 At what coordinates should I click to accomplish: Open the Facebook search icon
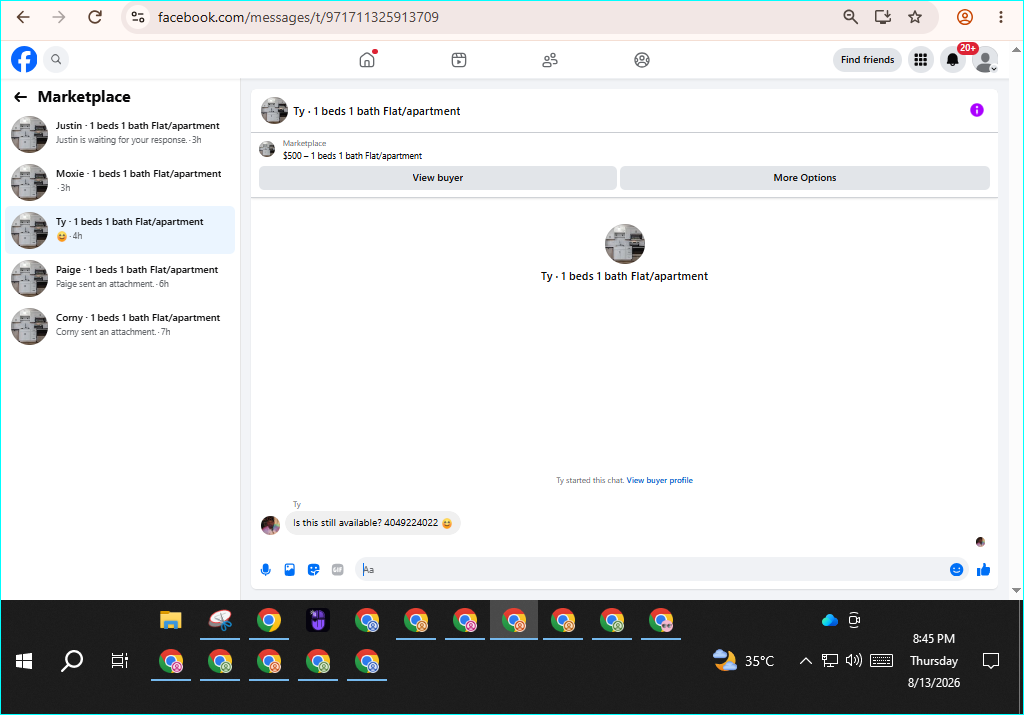[56, 59]
